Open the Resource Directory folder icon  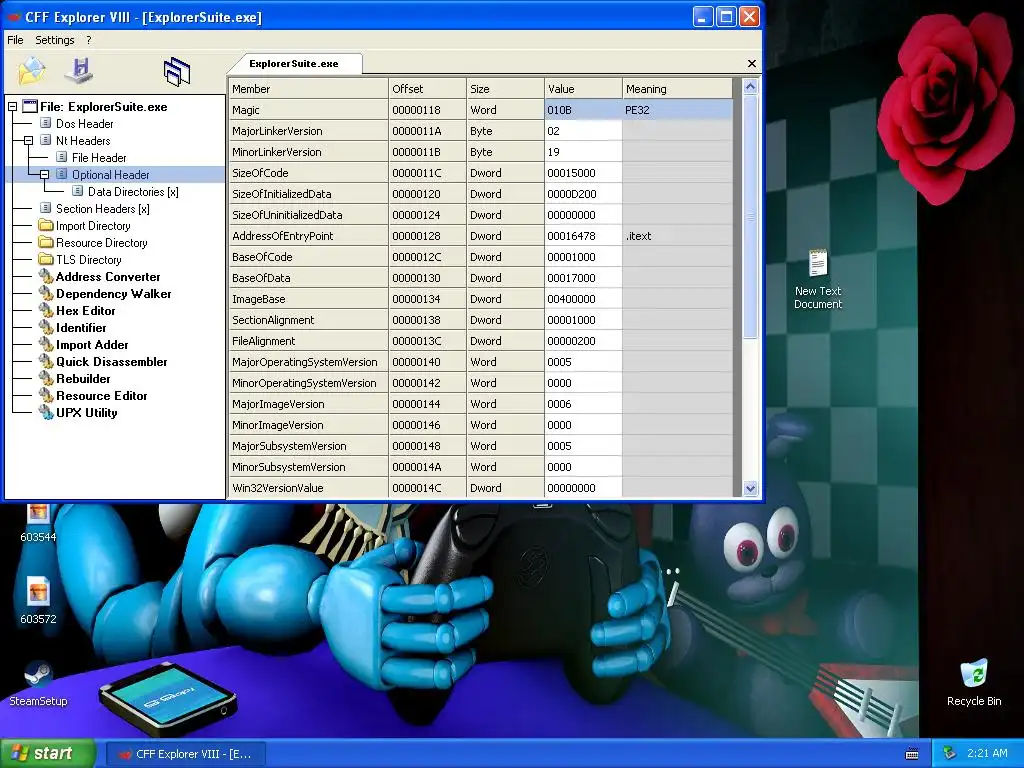(x=46, y=242)
